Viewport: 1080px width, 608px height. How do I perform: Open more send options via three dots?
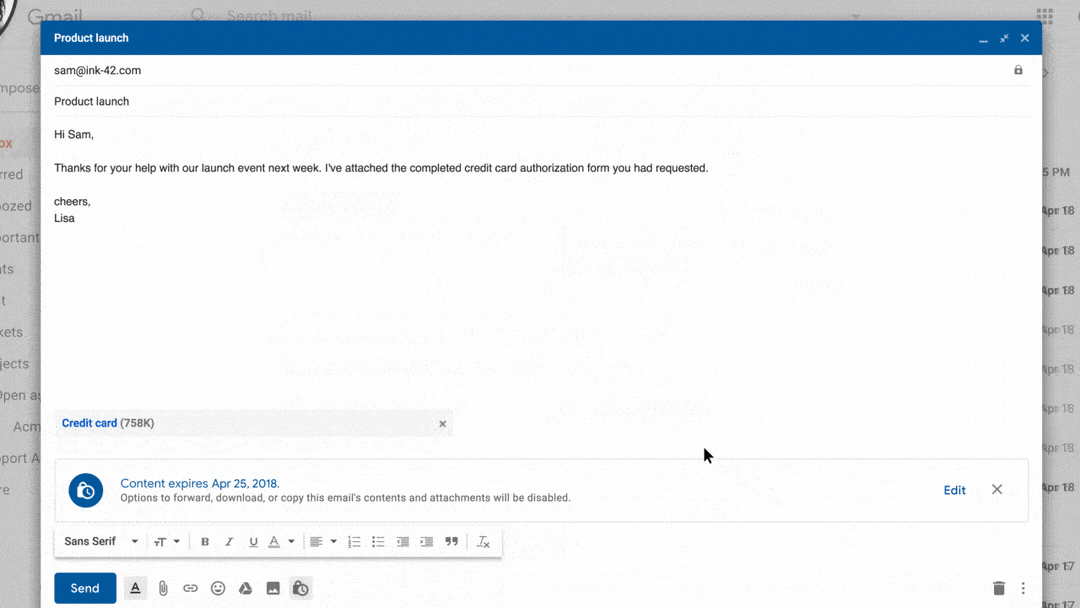click(1022, 588)
